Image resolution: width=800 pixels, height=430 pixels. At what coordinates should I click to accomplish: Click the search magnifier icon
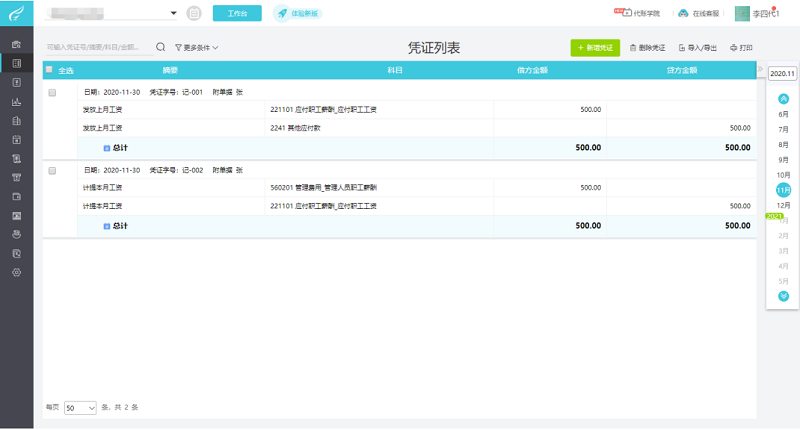pos(160,47)
